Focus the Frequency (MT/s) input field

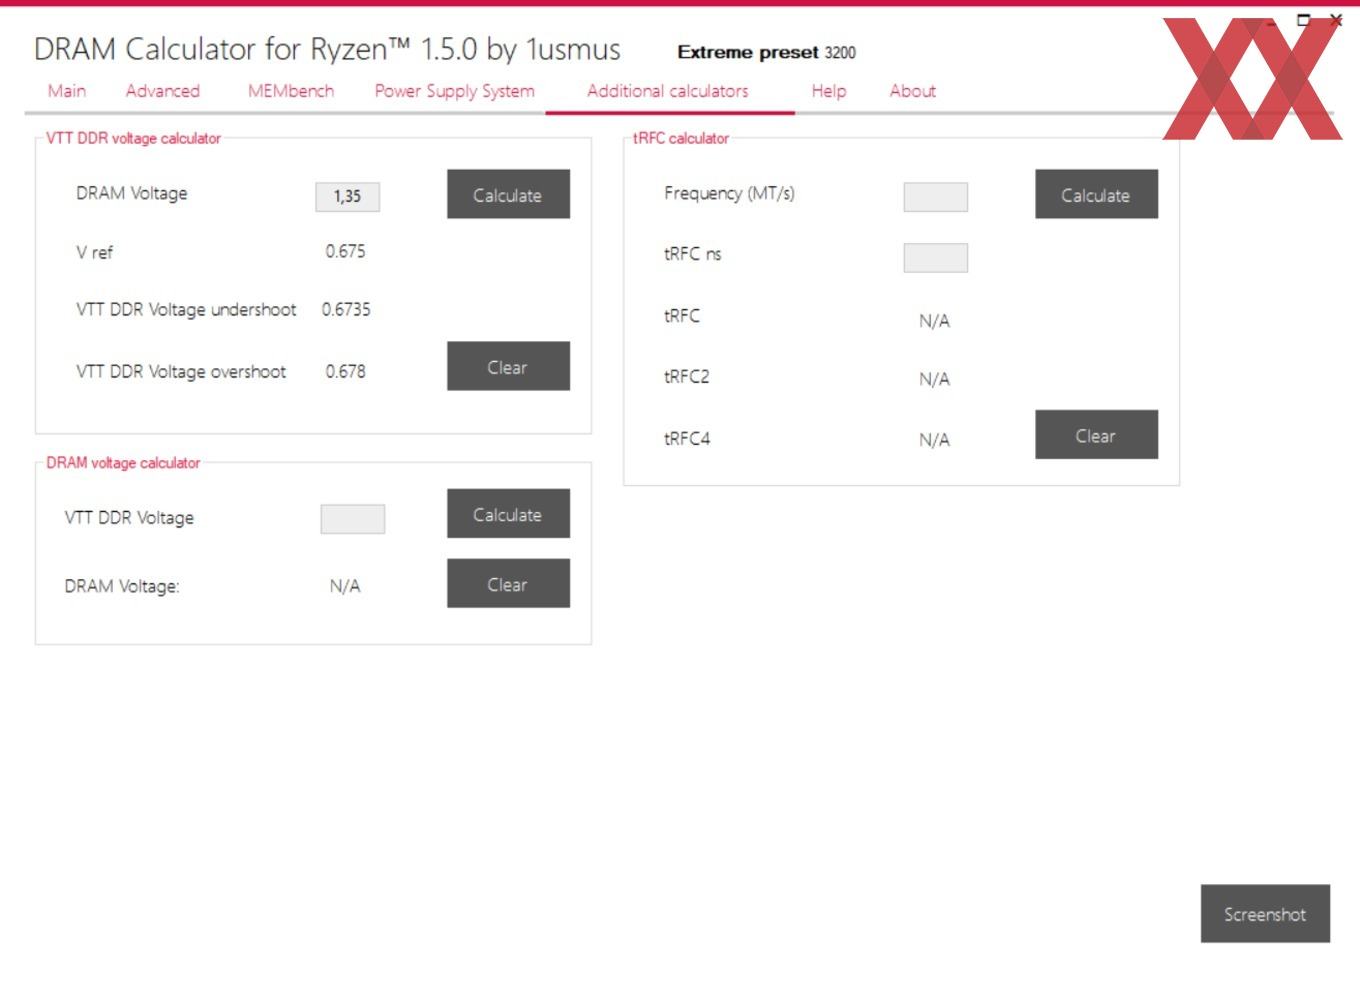[x=935, y=197]
